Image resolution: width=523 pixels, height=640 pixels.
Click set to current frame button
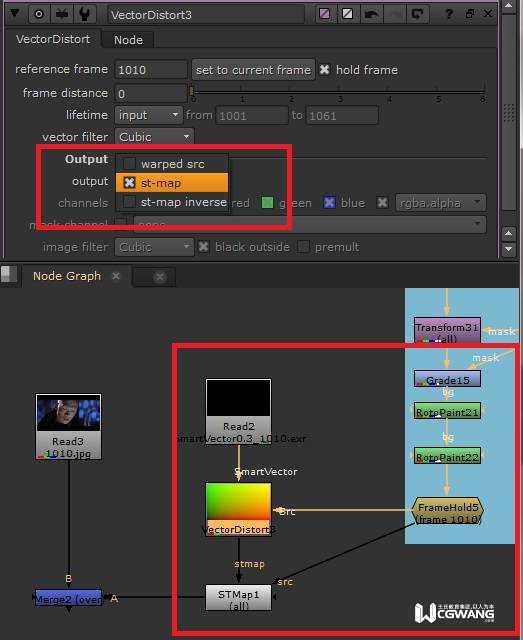254,70
